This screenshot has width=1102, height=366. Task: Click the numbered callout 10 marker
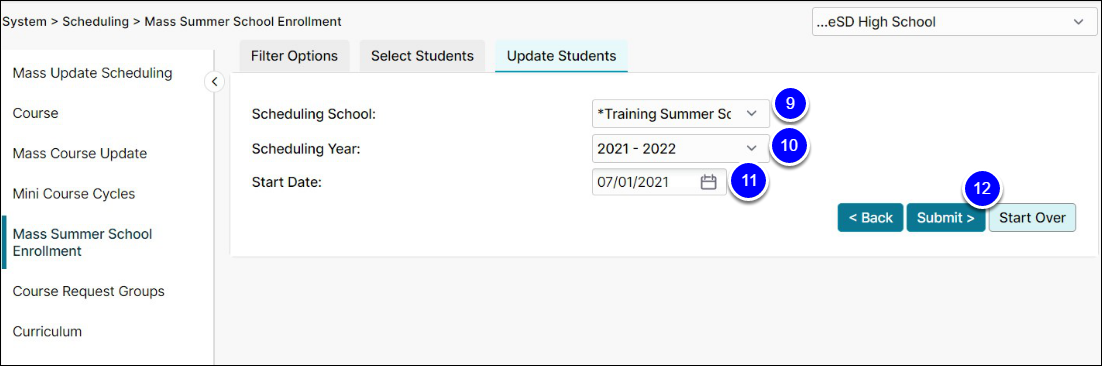click(790, 145)
